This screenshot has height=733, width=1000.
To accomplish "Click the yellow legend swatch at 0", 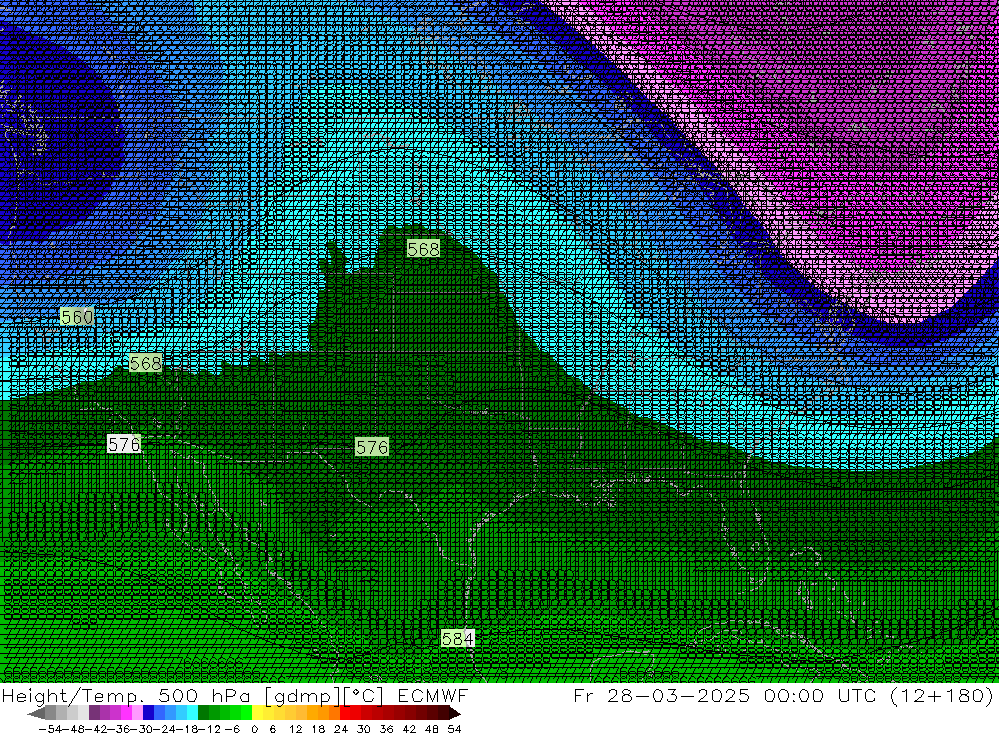I will (x=258, y=713).
